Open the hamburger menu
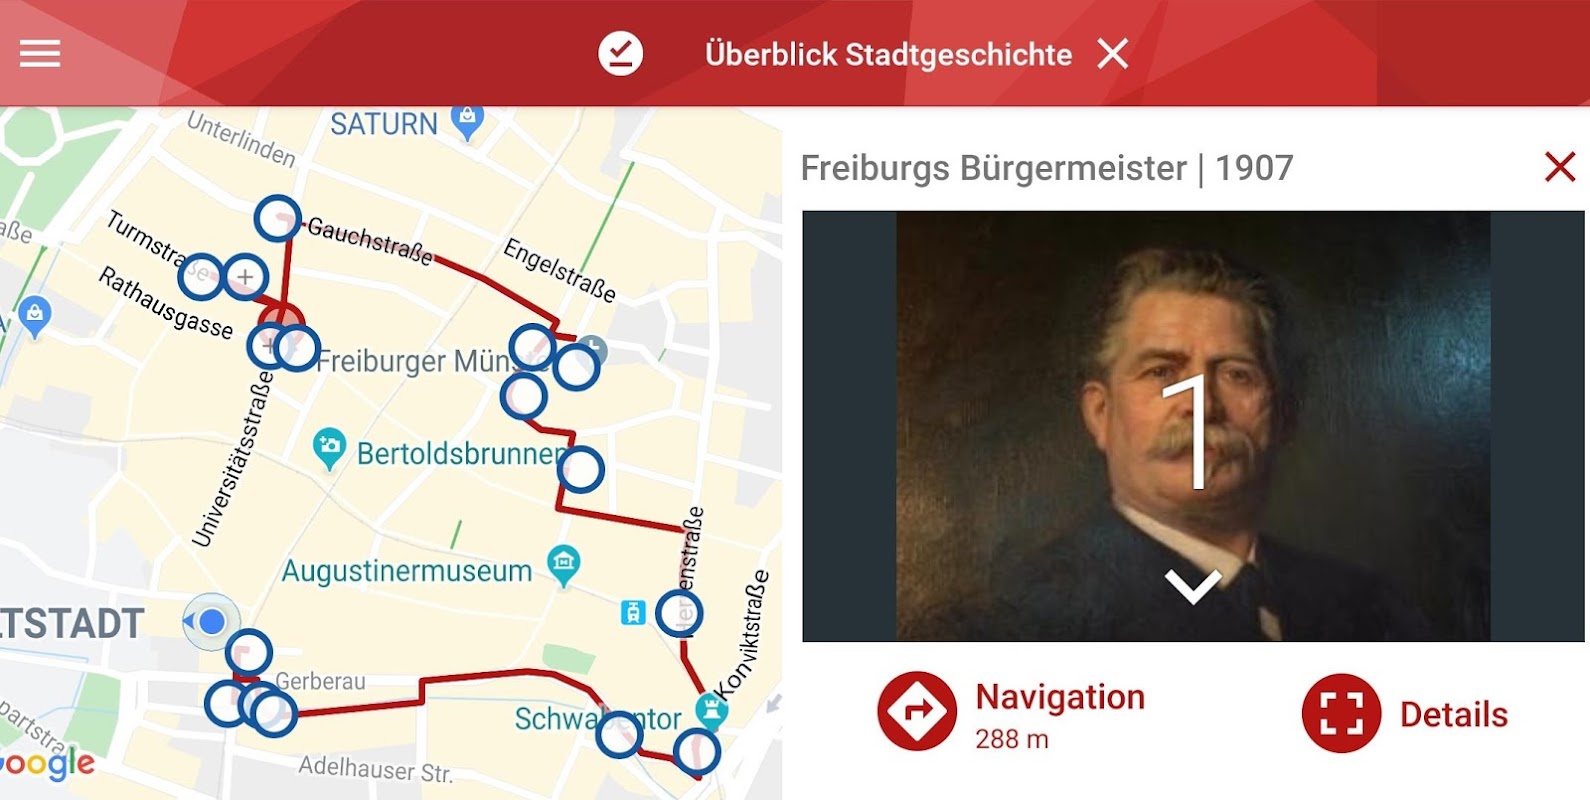Image resolution: width=1590 pixels, height=800 pixels. coord(40,54)
